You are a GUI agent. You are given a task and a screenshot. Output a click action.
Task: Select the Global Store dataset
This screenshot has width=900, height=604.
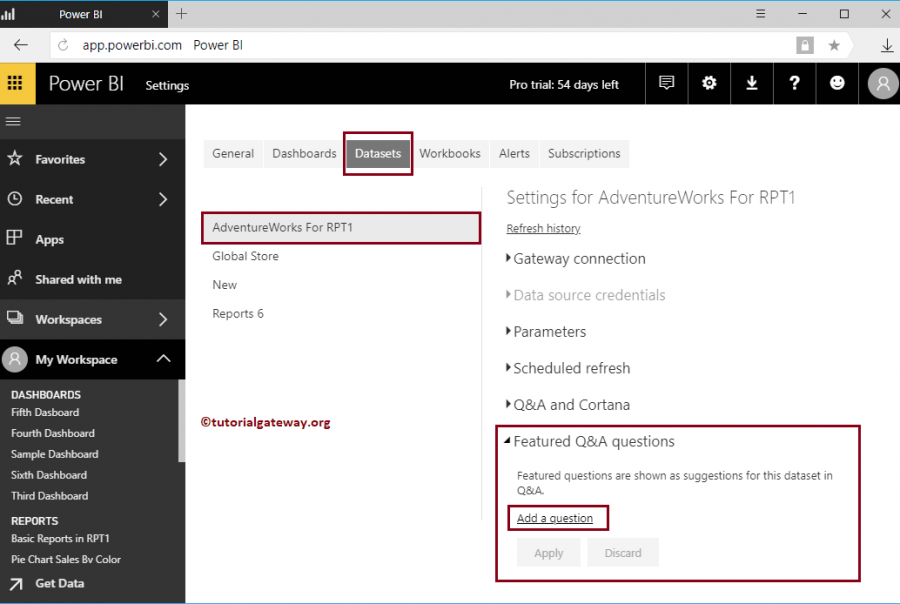[245, 256]
